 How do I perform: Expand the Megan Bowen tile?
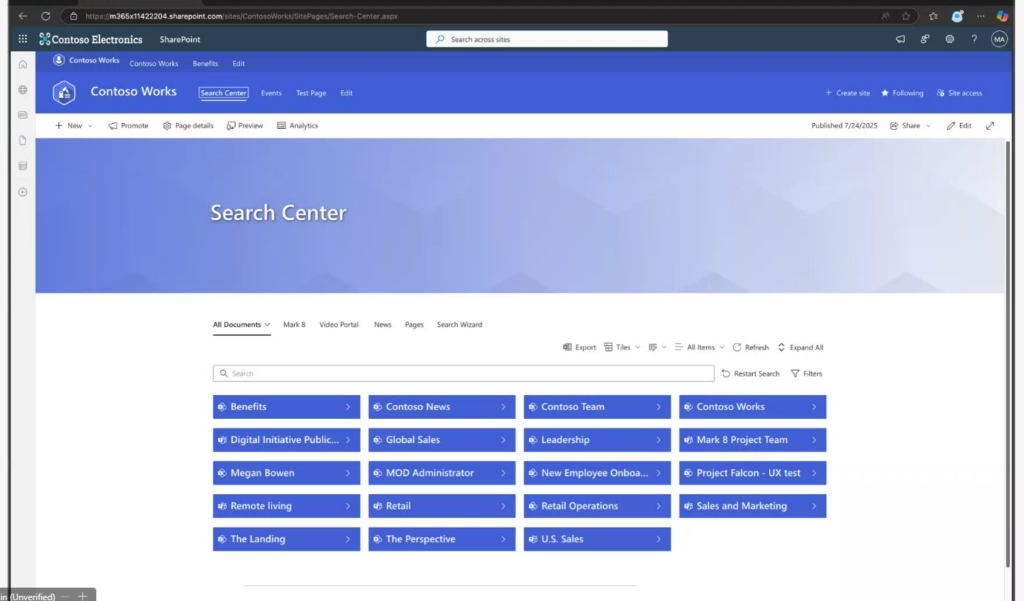click(x=348, y=473)
